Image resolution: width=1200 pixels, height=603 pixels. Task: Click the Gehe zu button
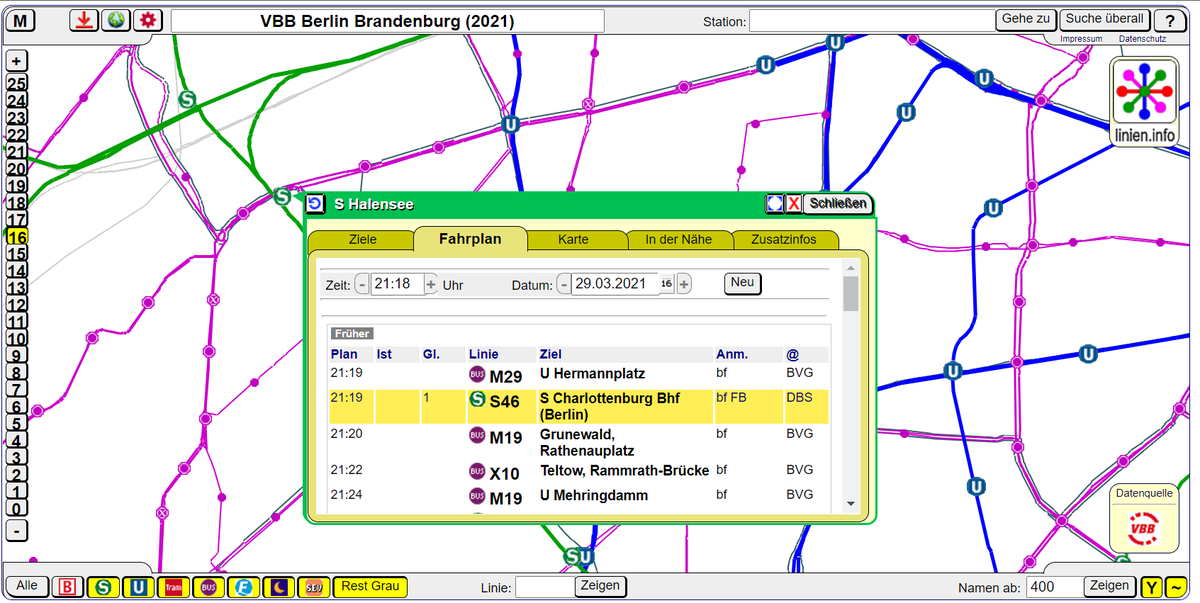(x=1026, y=19)
